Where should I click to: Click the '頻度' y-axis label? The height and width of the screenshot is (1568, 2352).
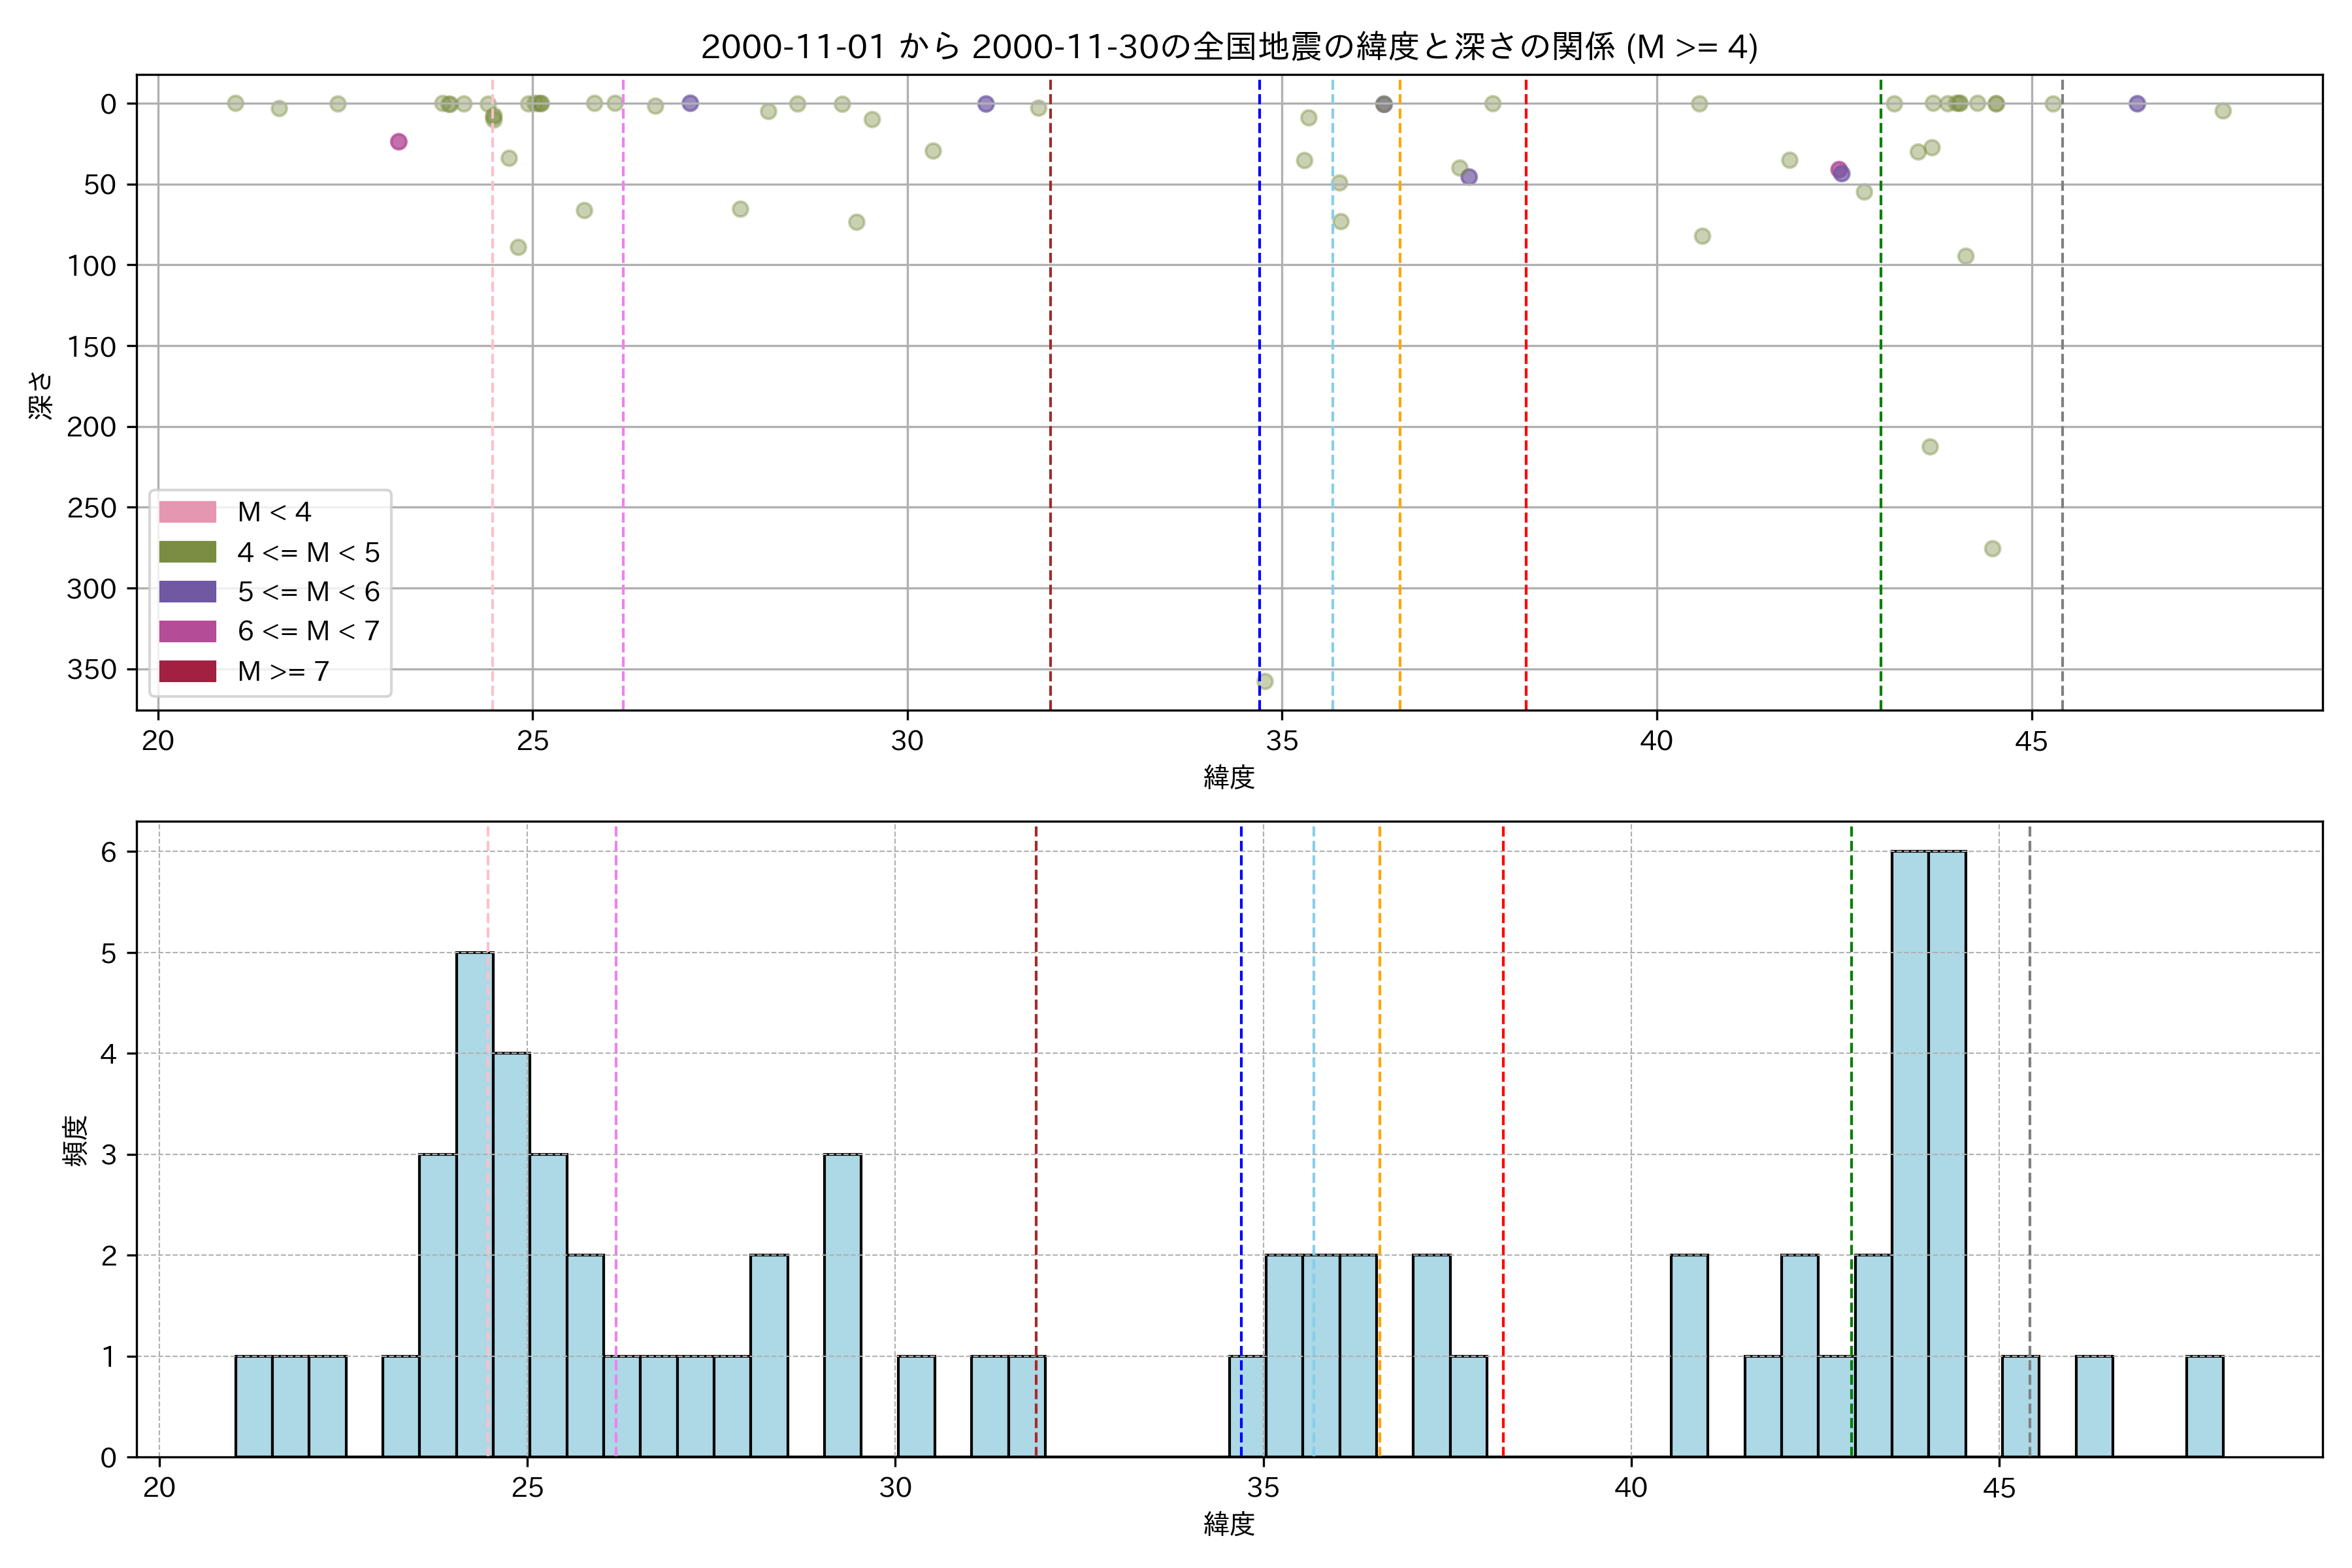pos(75,1141)
